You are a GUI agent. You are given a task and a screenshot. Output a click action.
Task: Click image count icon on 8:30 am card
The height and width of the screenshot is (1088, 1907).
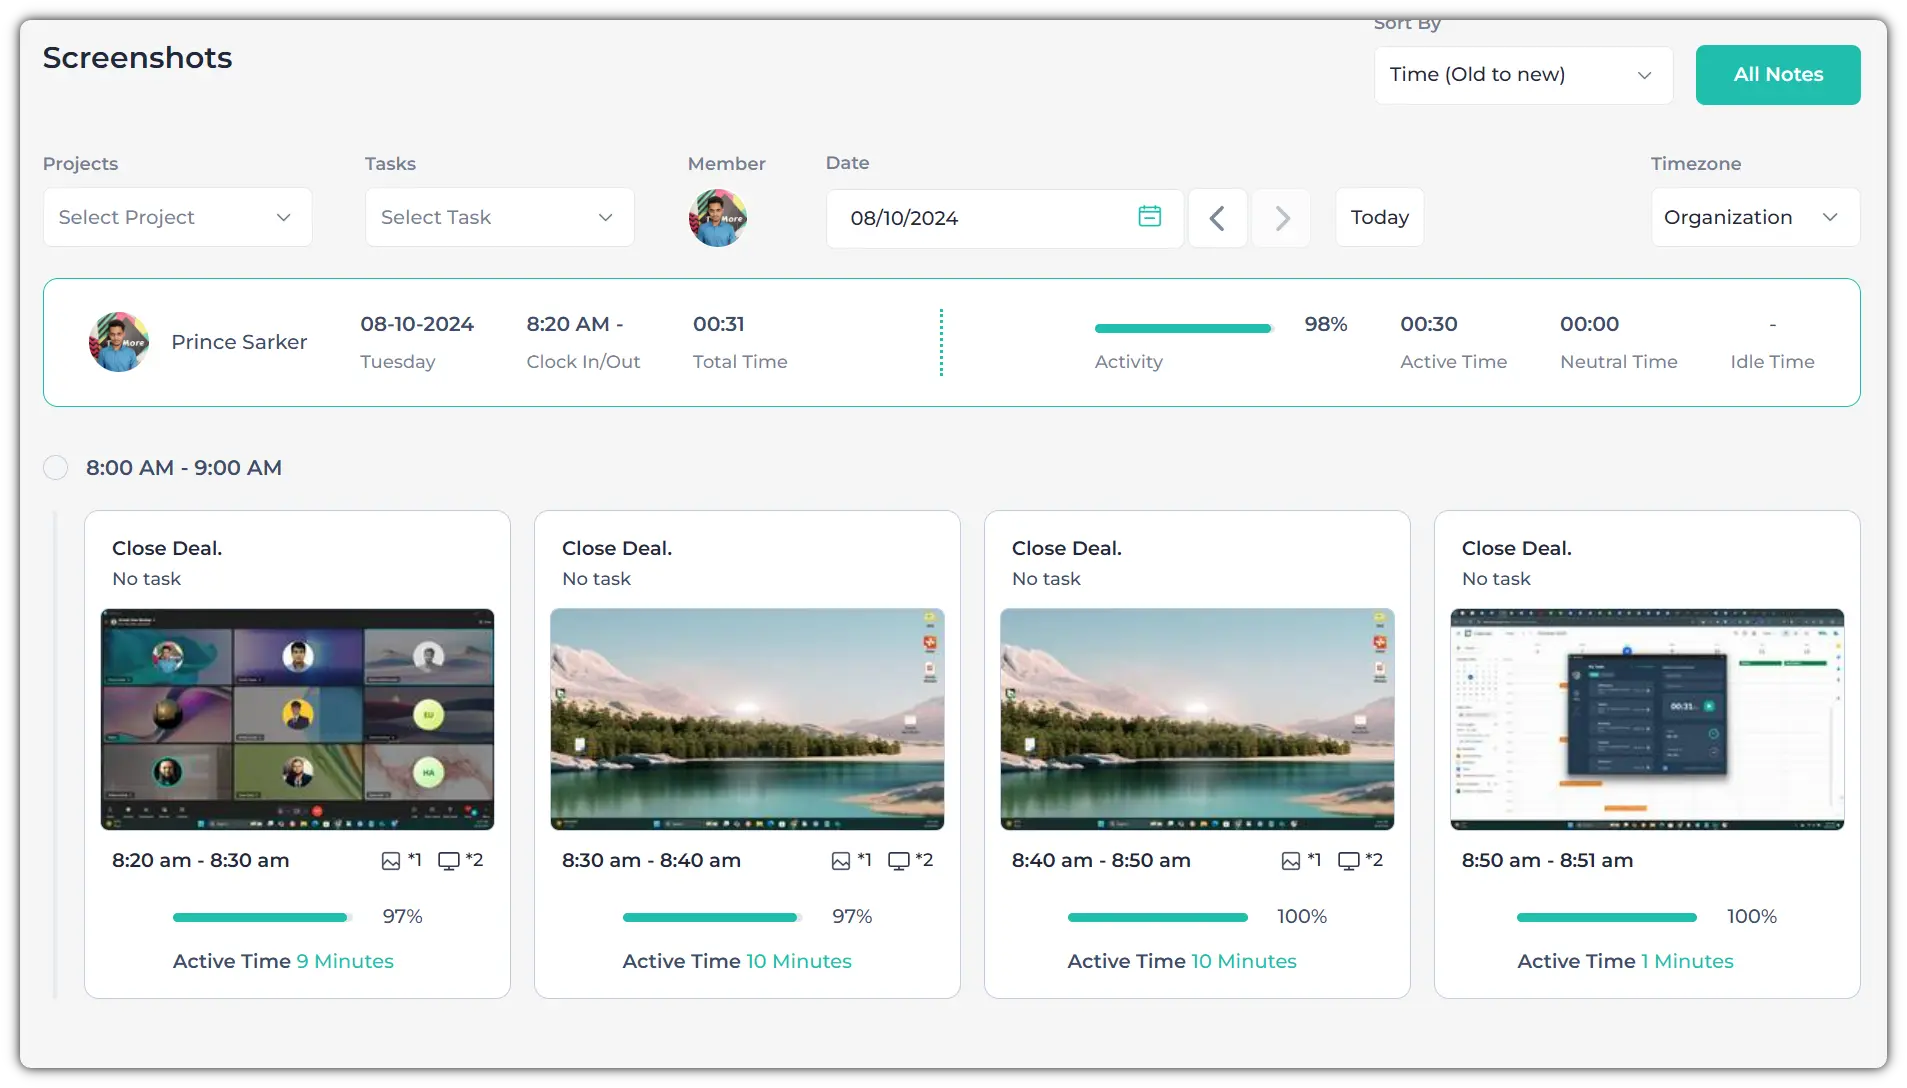[841, 861]
